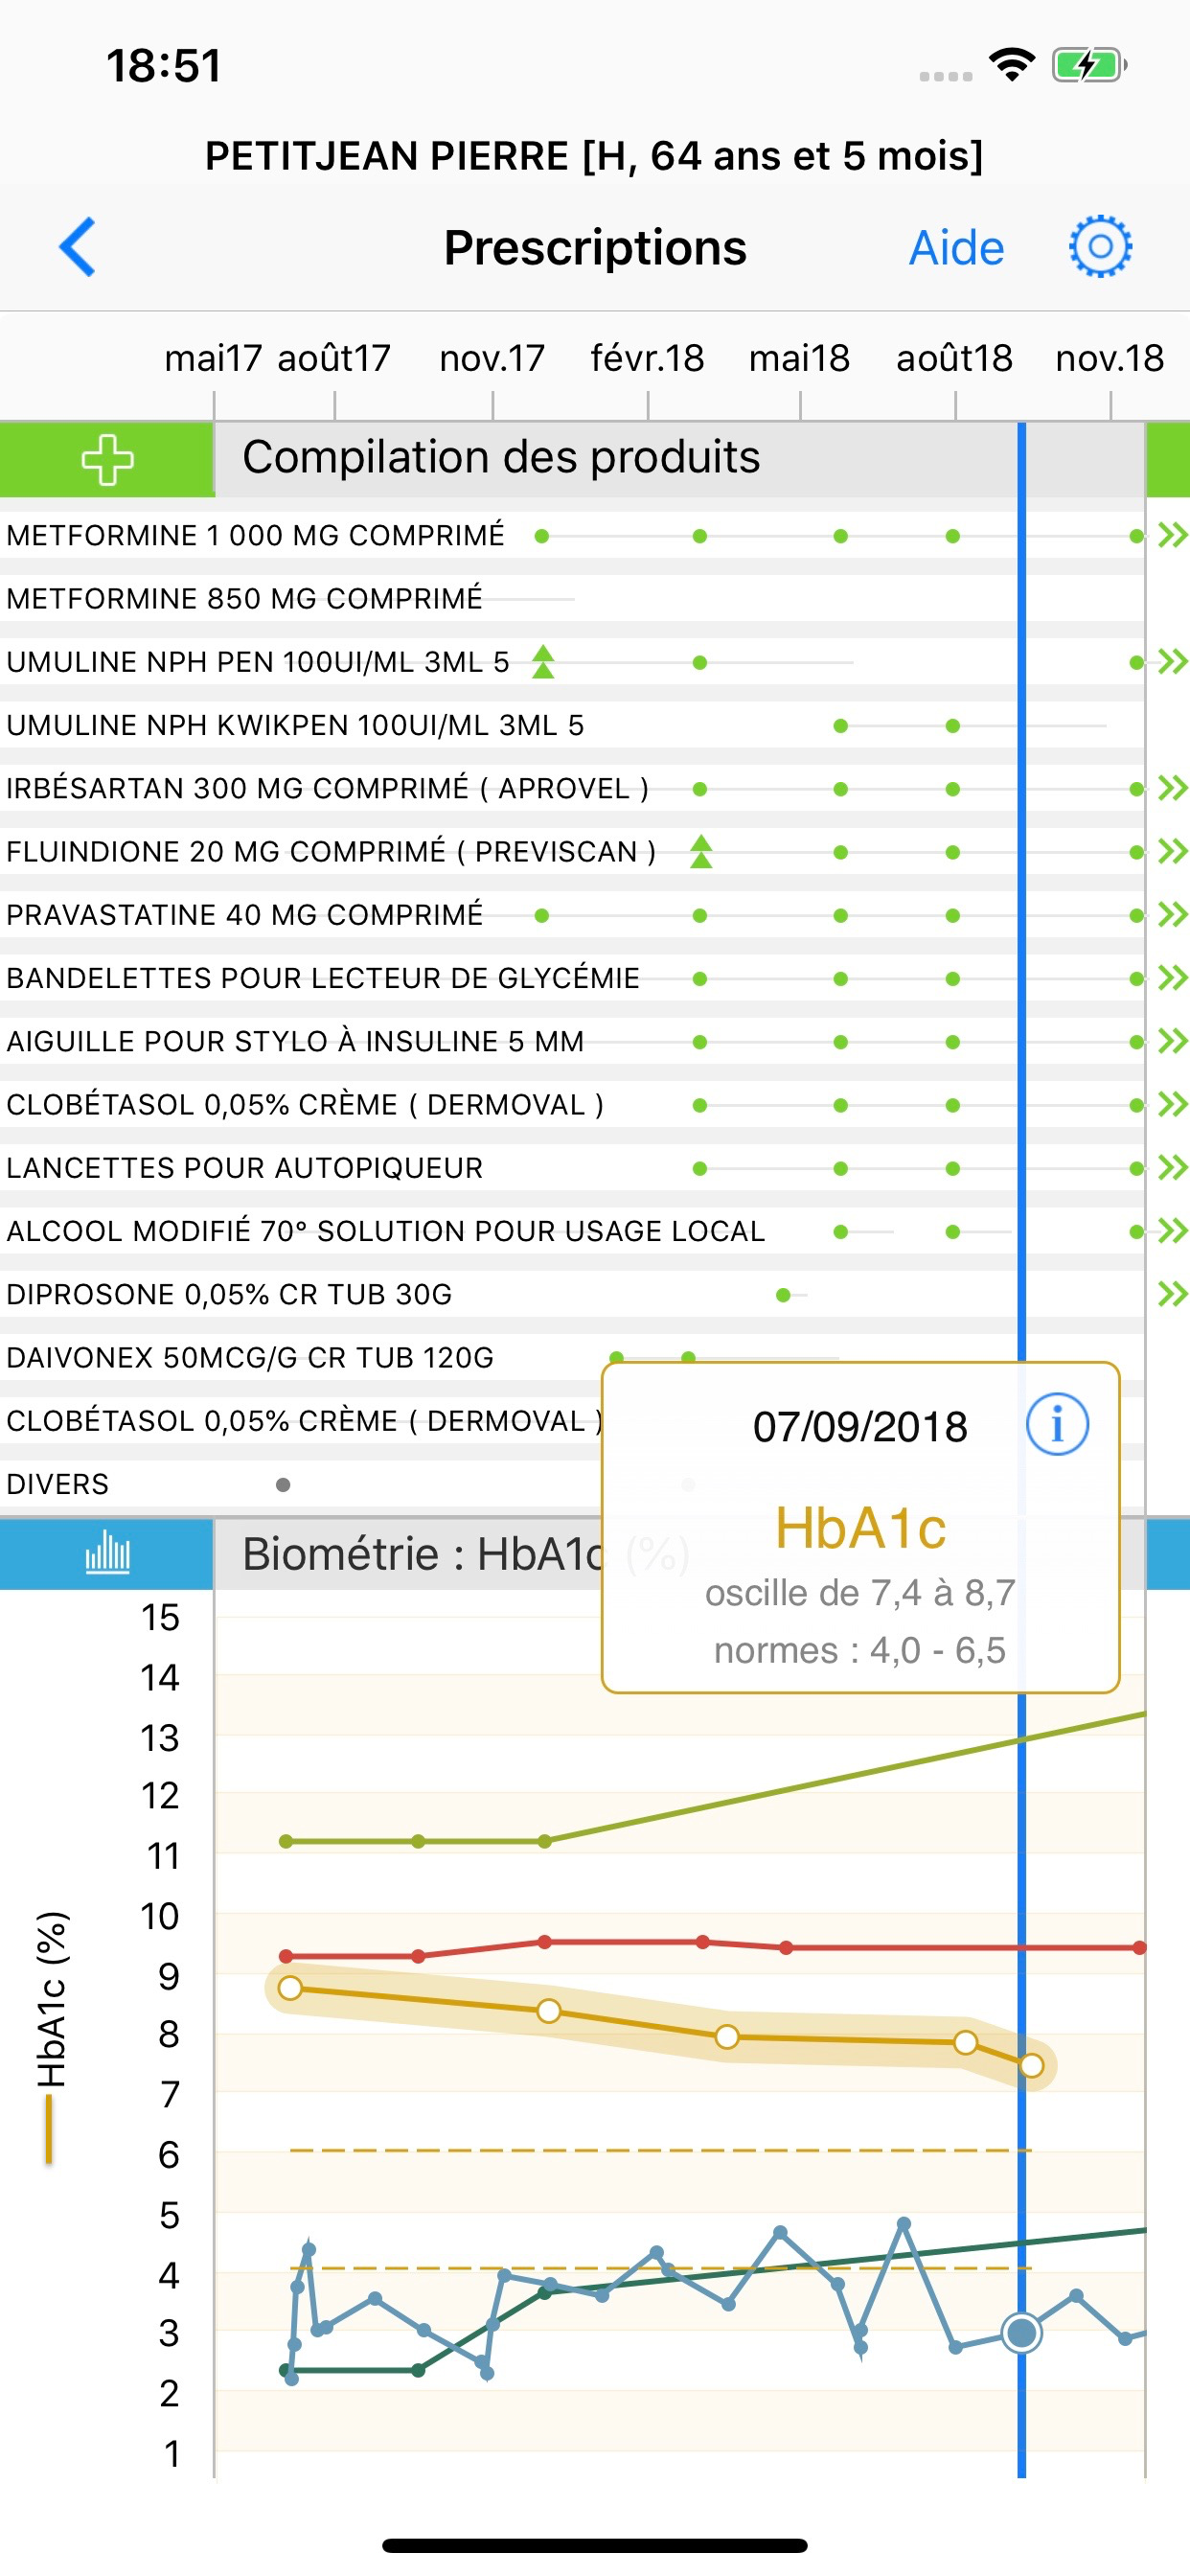The width and height of the screenshot is (1190, 2576).
Task: Tap first red line point on chart
Action: 286,1956
